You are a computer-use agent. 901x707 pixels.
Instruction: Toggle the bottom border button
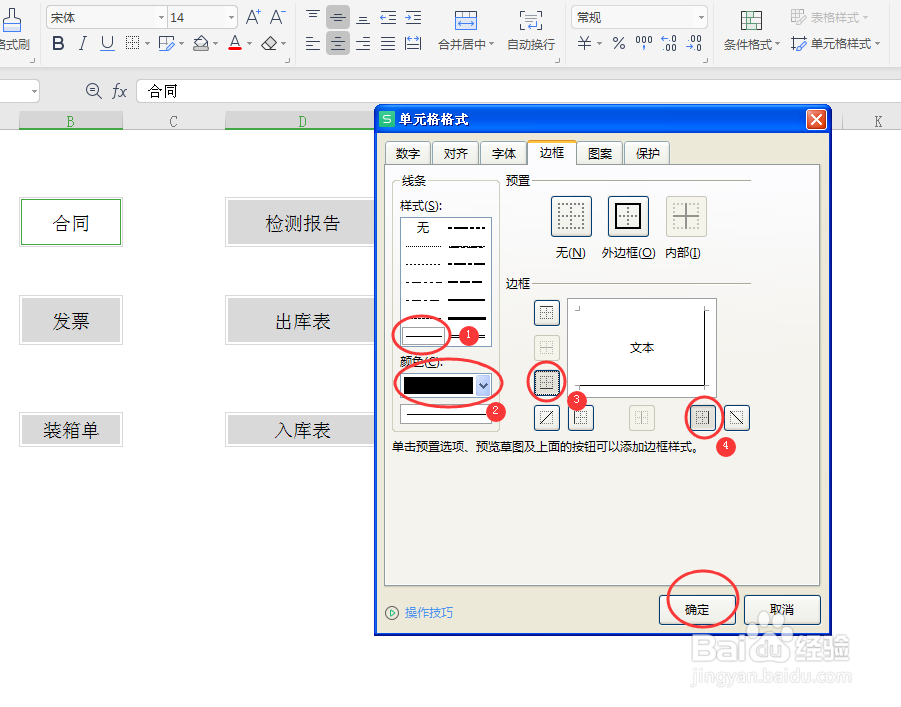[546, 382]
